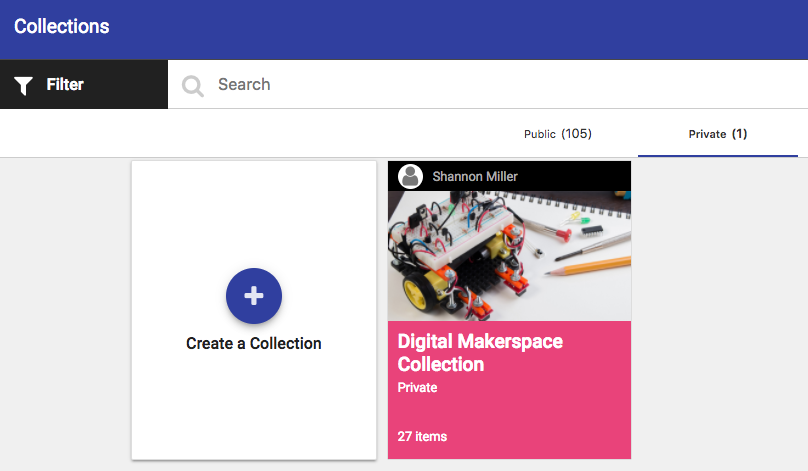Open the Filter panel via its label
This screenshot has height=471, width=808.
click(x=65, y=85)
